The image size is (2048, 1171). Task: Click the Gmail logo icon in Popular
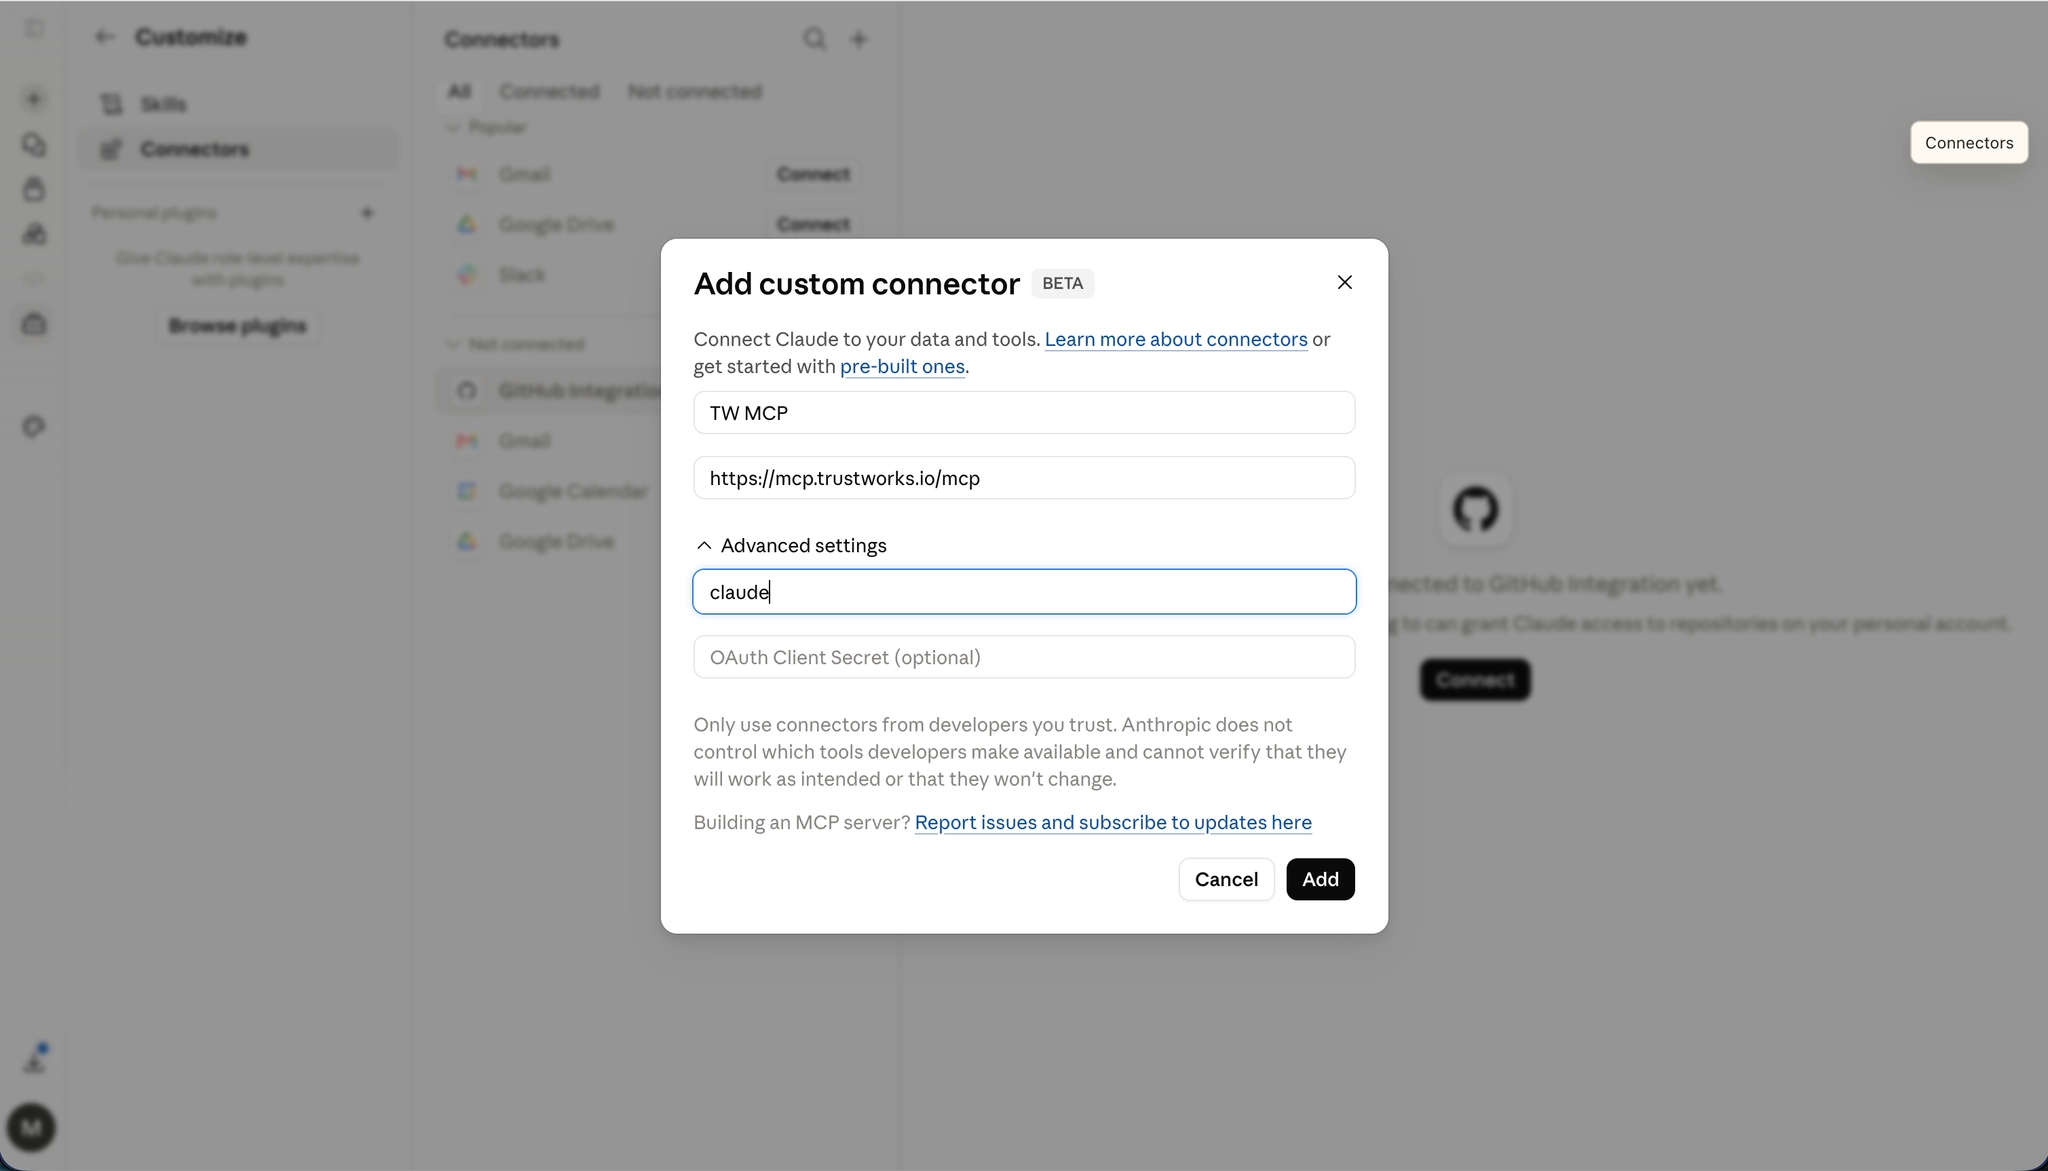coord(467,174)
